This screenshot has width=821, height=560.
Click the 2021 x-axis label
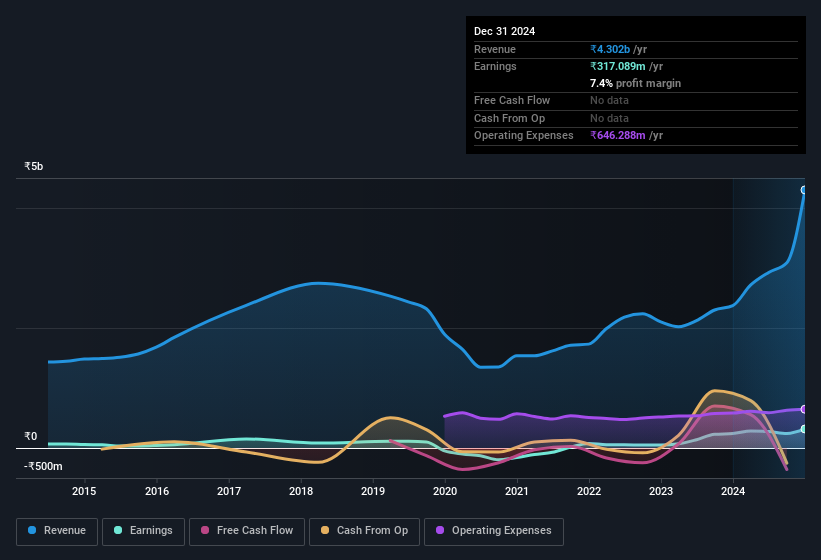tap(517, 491)
